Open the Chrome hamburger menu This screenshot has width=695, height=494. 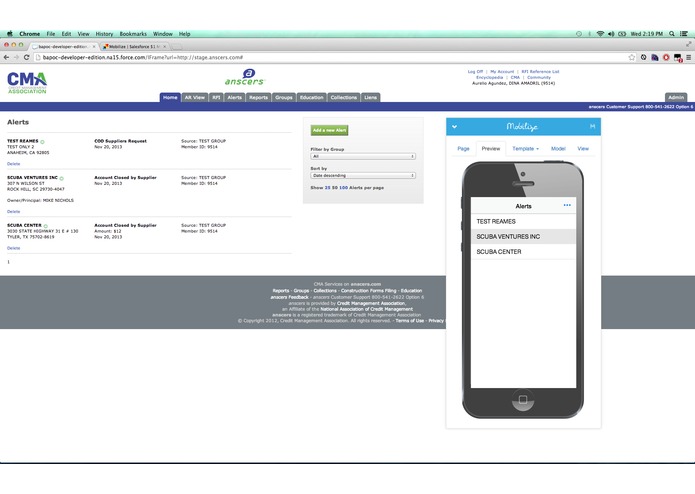(688, 58)
